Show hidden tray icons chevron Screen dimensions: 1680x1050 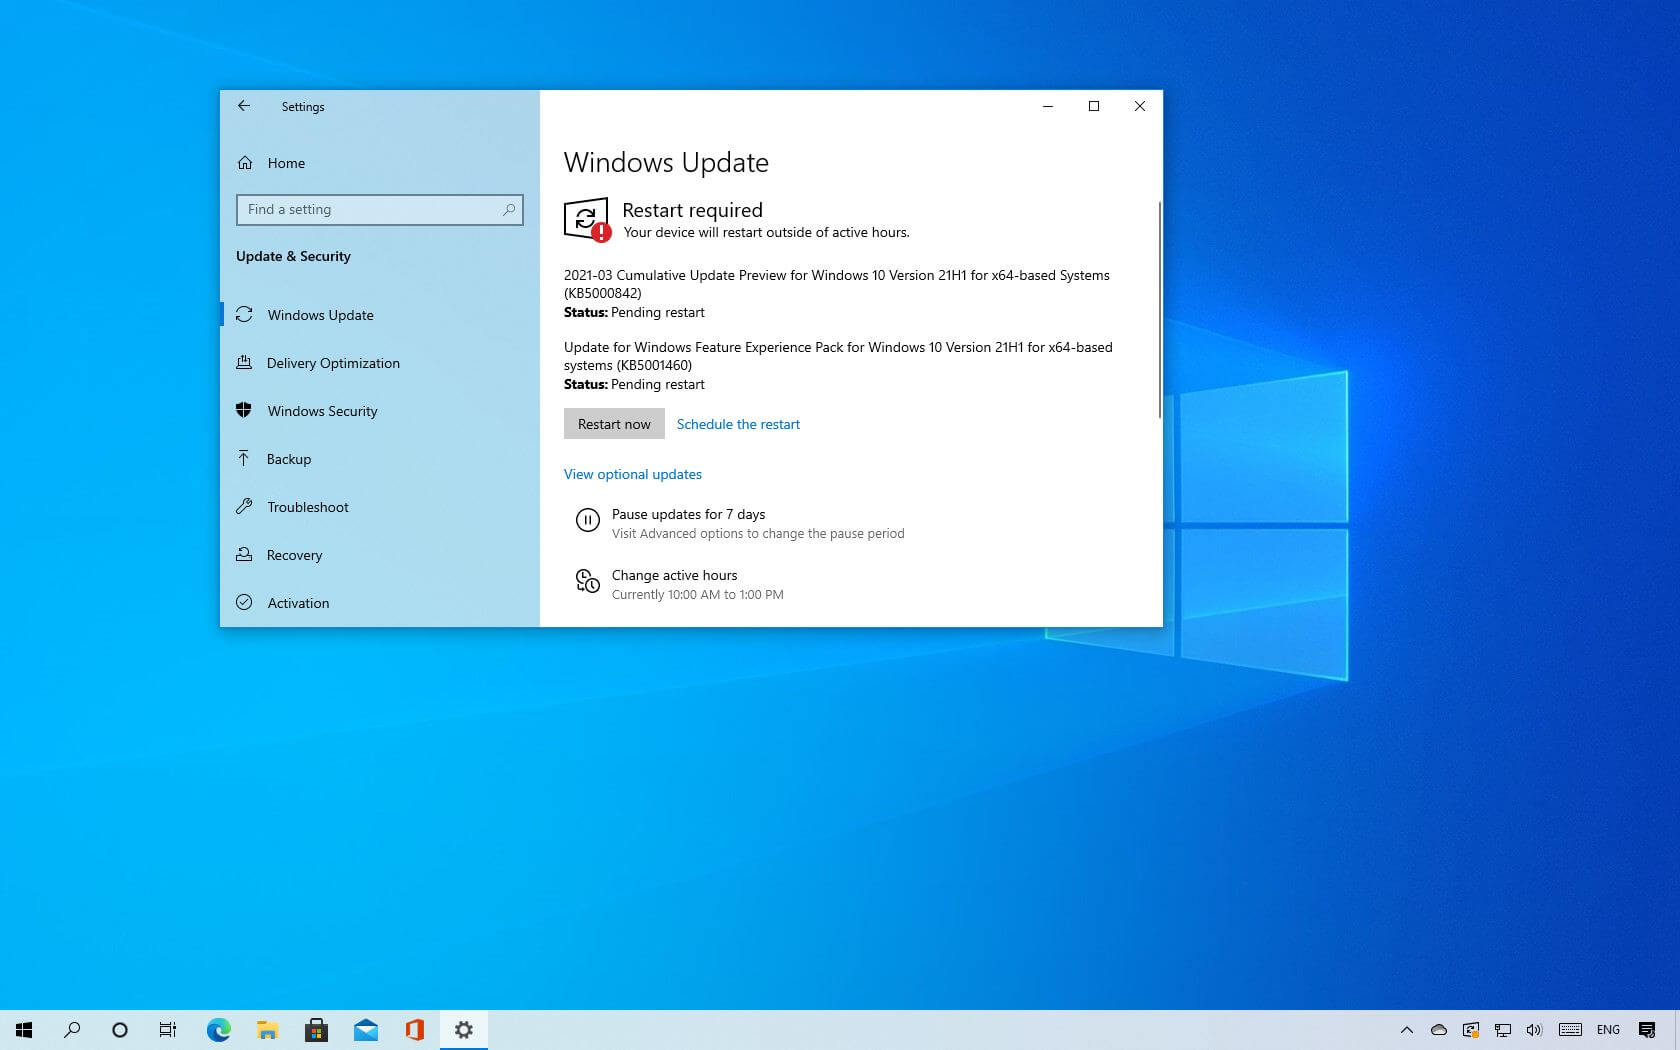pyautogui.click(x=1406, y=1030)
